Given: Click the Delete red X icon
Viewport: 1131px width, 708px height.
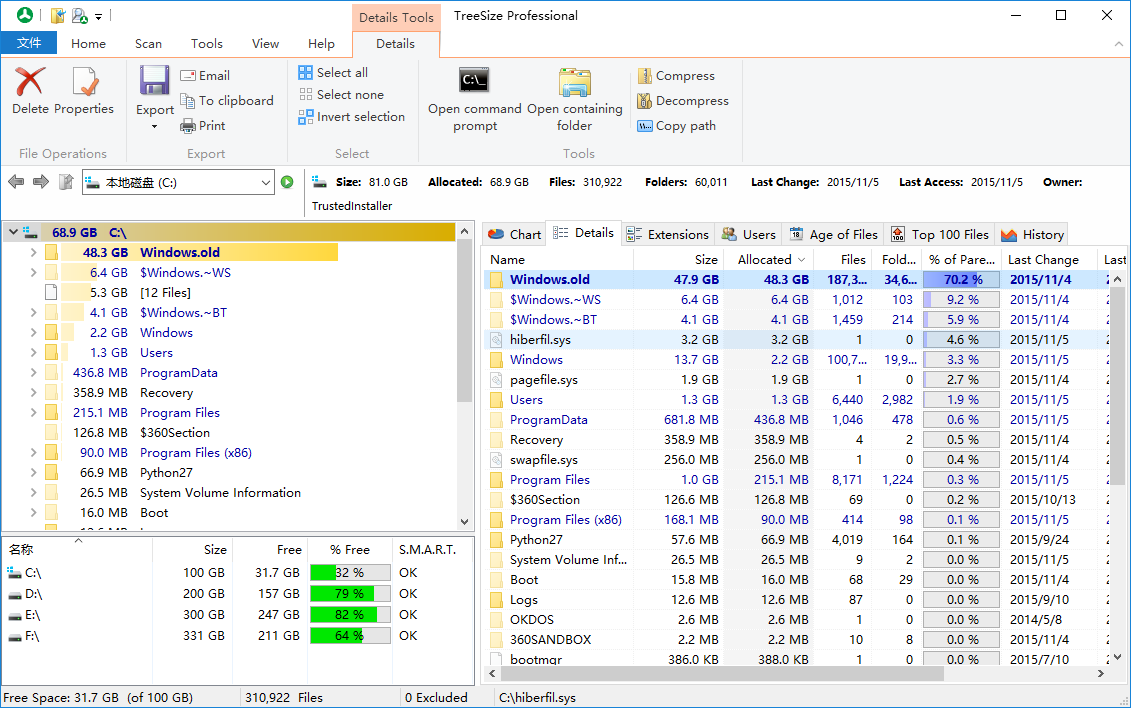Looking at the screenshot, I should pyautogui.click(x=30, y=81).
